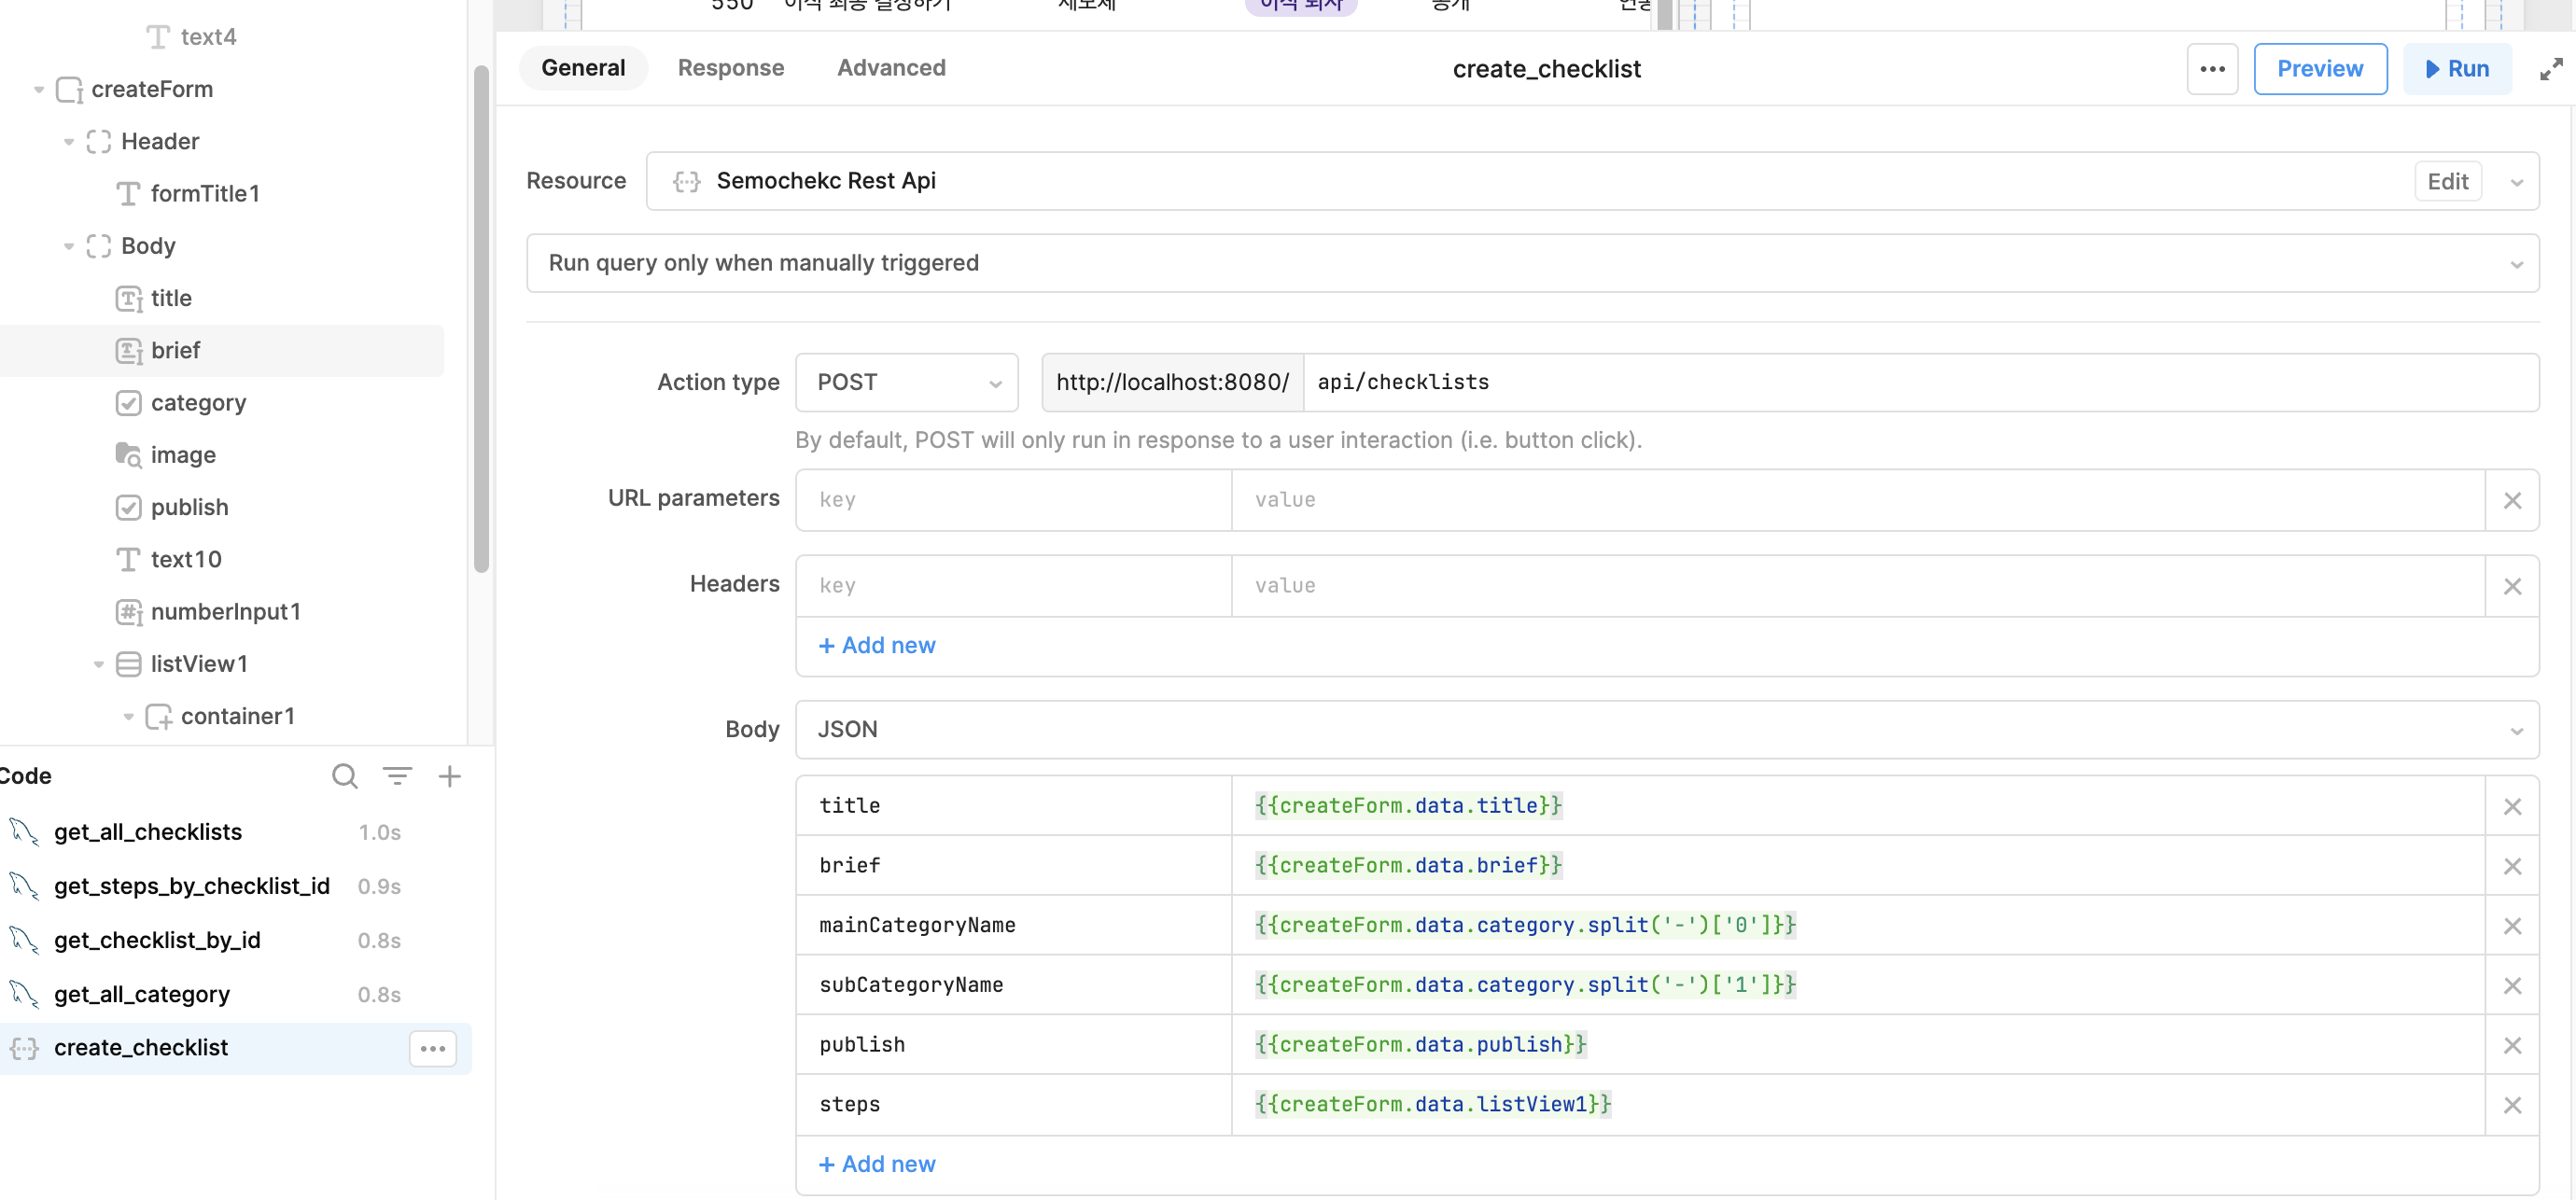Switch to the Response tab

(x=730, y=68)
